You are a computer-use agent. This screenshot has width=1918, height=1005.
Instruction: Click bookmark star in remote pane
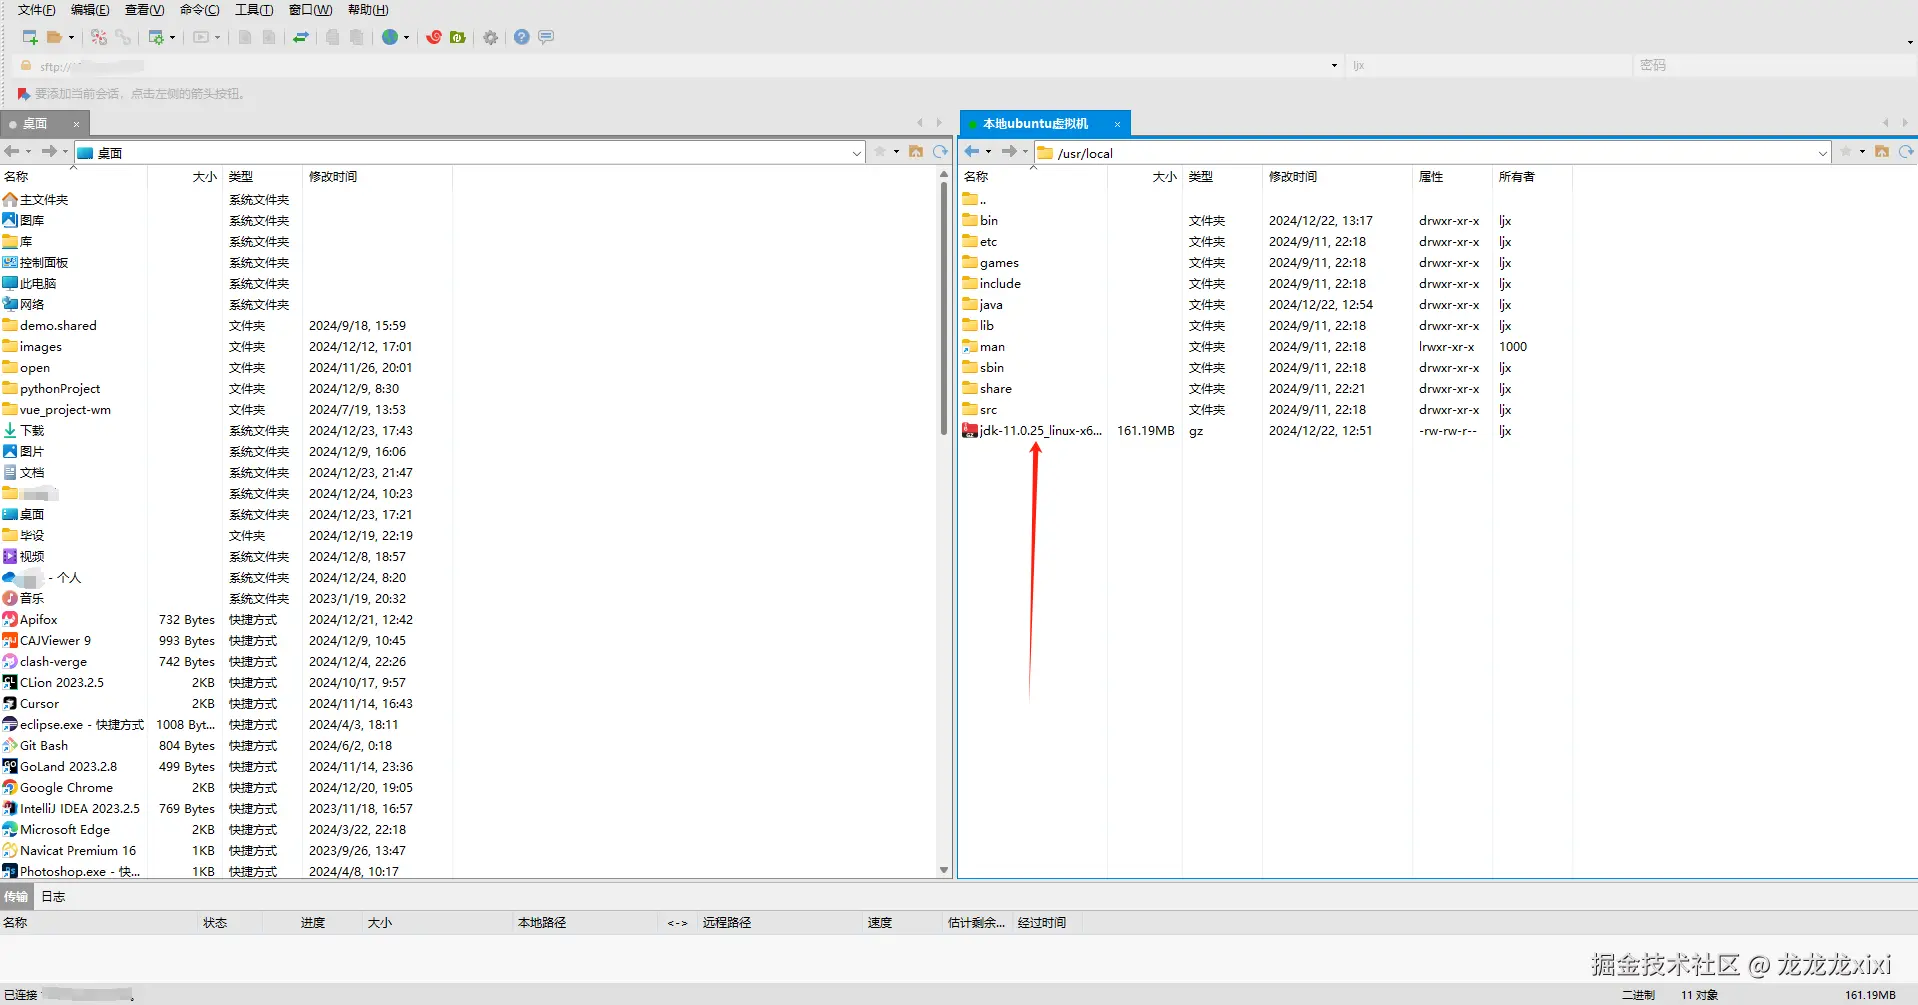(x=1846, y=152)
